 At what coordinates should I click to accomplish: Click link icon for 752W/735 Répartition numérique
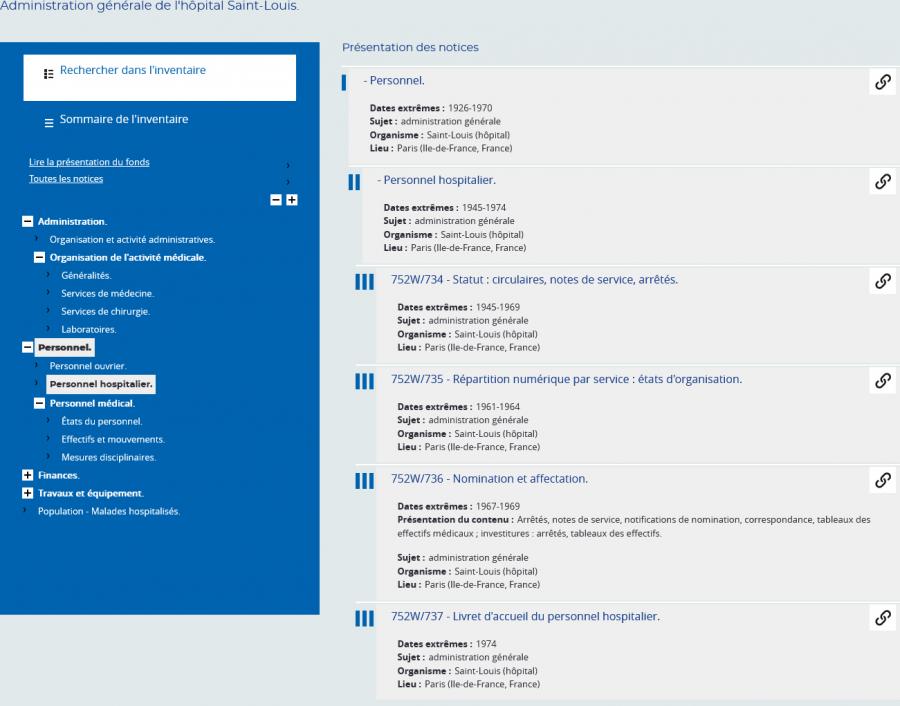tap(883, 381)
